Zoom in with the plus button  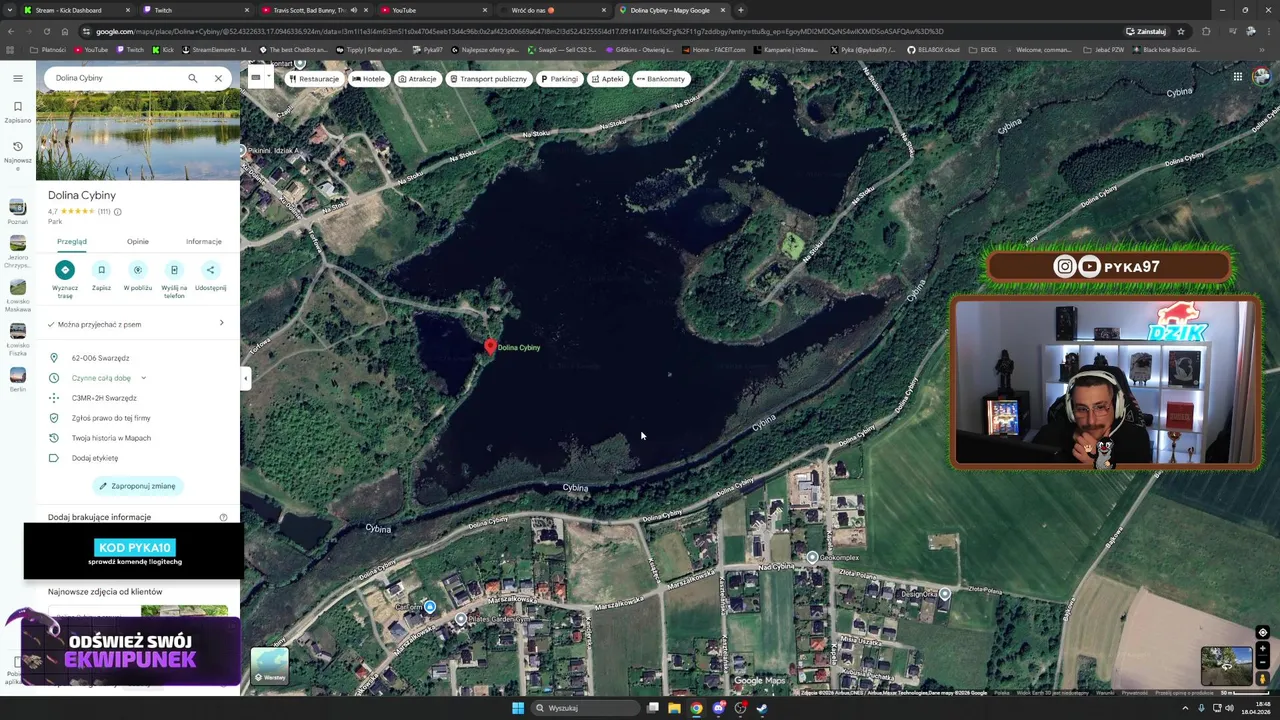point(1262,649)
